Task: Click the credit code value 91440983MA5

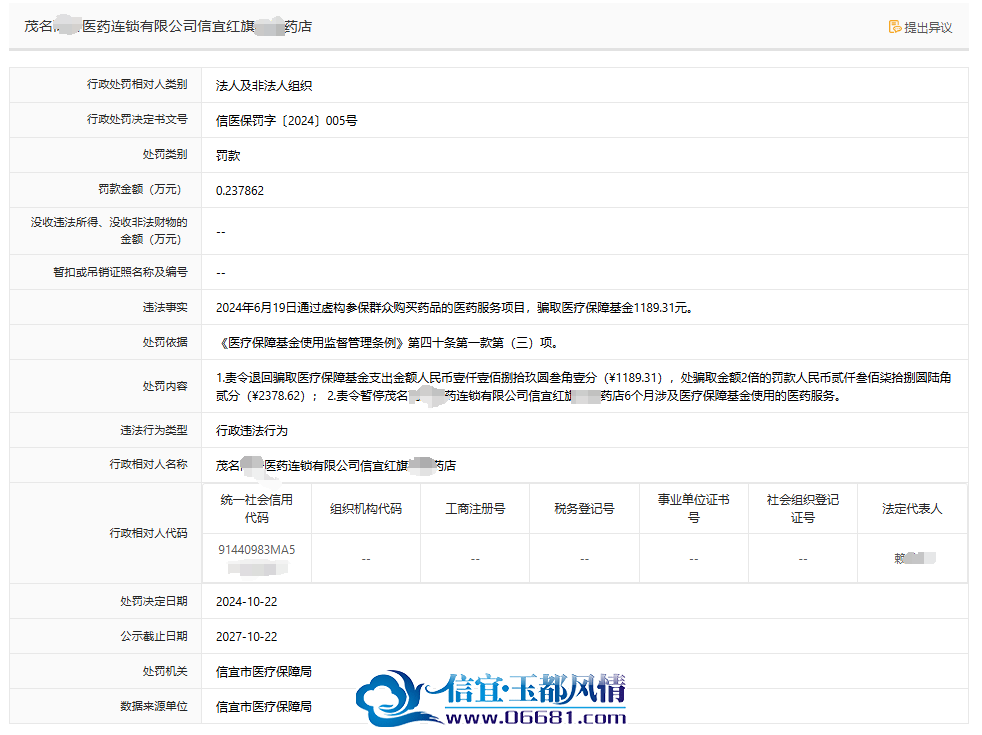Action: [257, 550]
